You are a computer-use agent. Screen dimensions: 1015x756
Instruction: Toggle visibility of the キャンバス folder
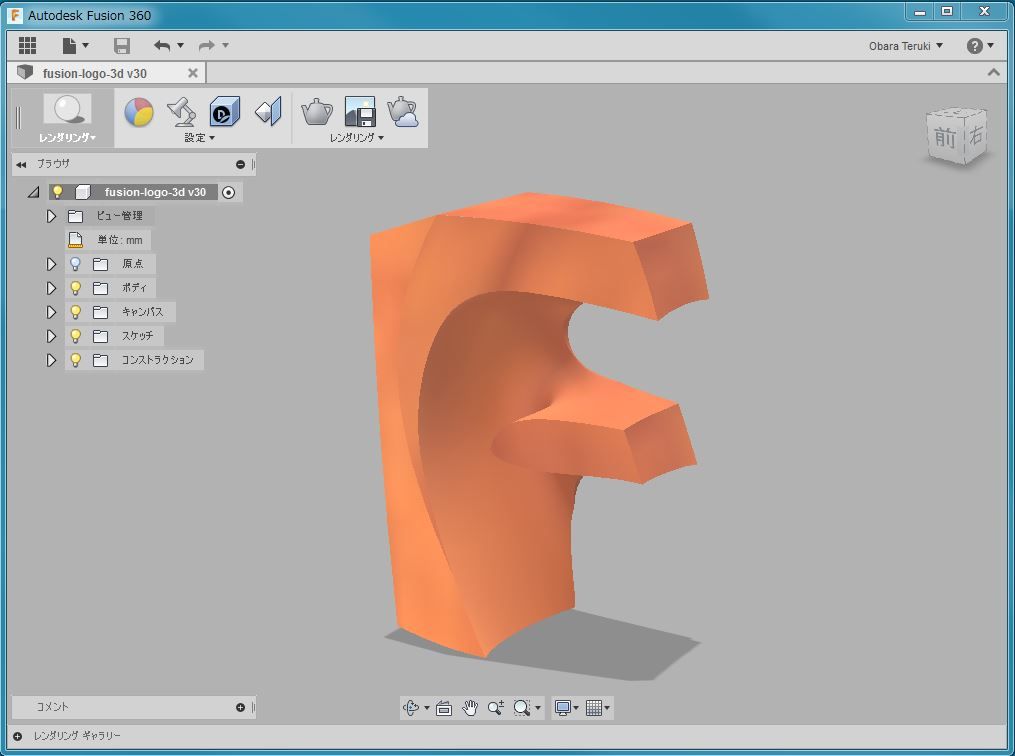click(76, 311)
